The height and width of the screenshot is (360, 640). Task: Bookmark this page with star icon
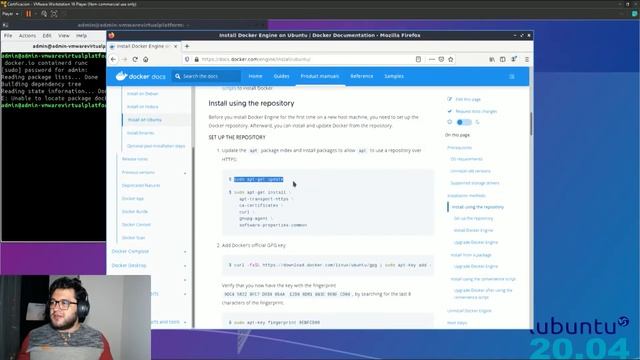451,59
